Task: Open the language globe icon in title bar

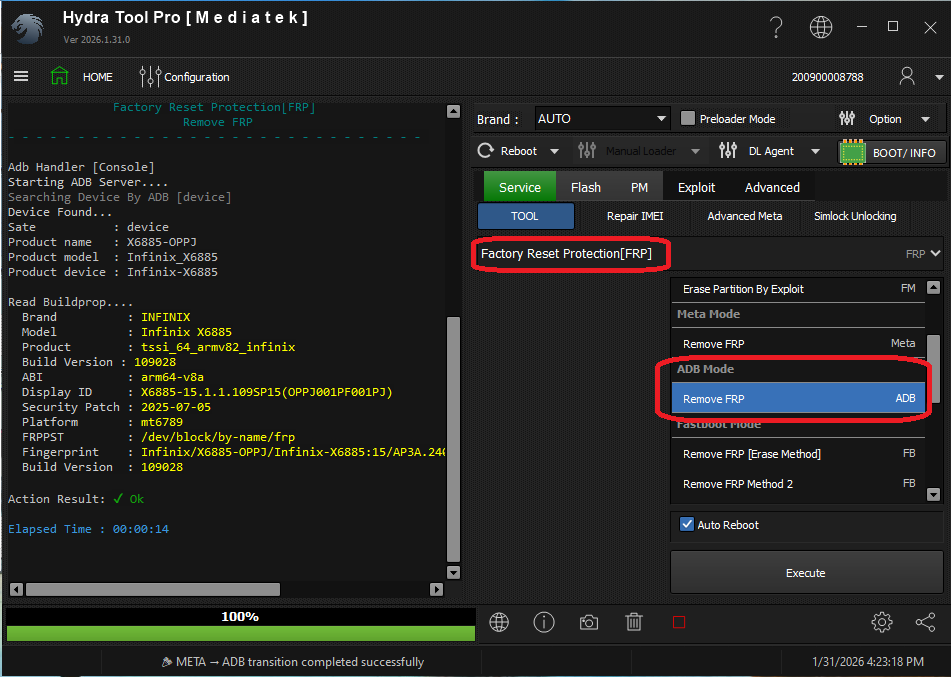Action: pos(821,27)
